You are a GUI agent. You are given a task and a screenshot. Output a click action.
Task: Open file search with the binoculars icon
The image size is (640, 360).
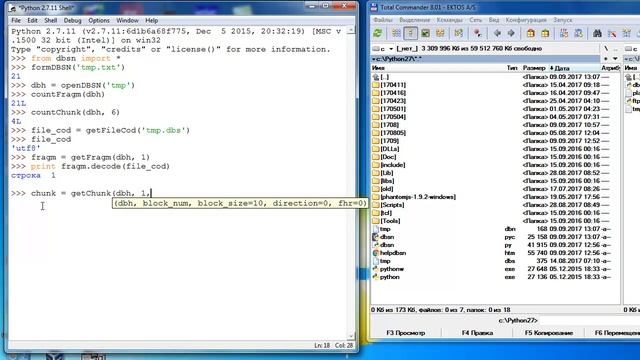point(597,33)
